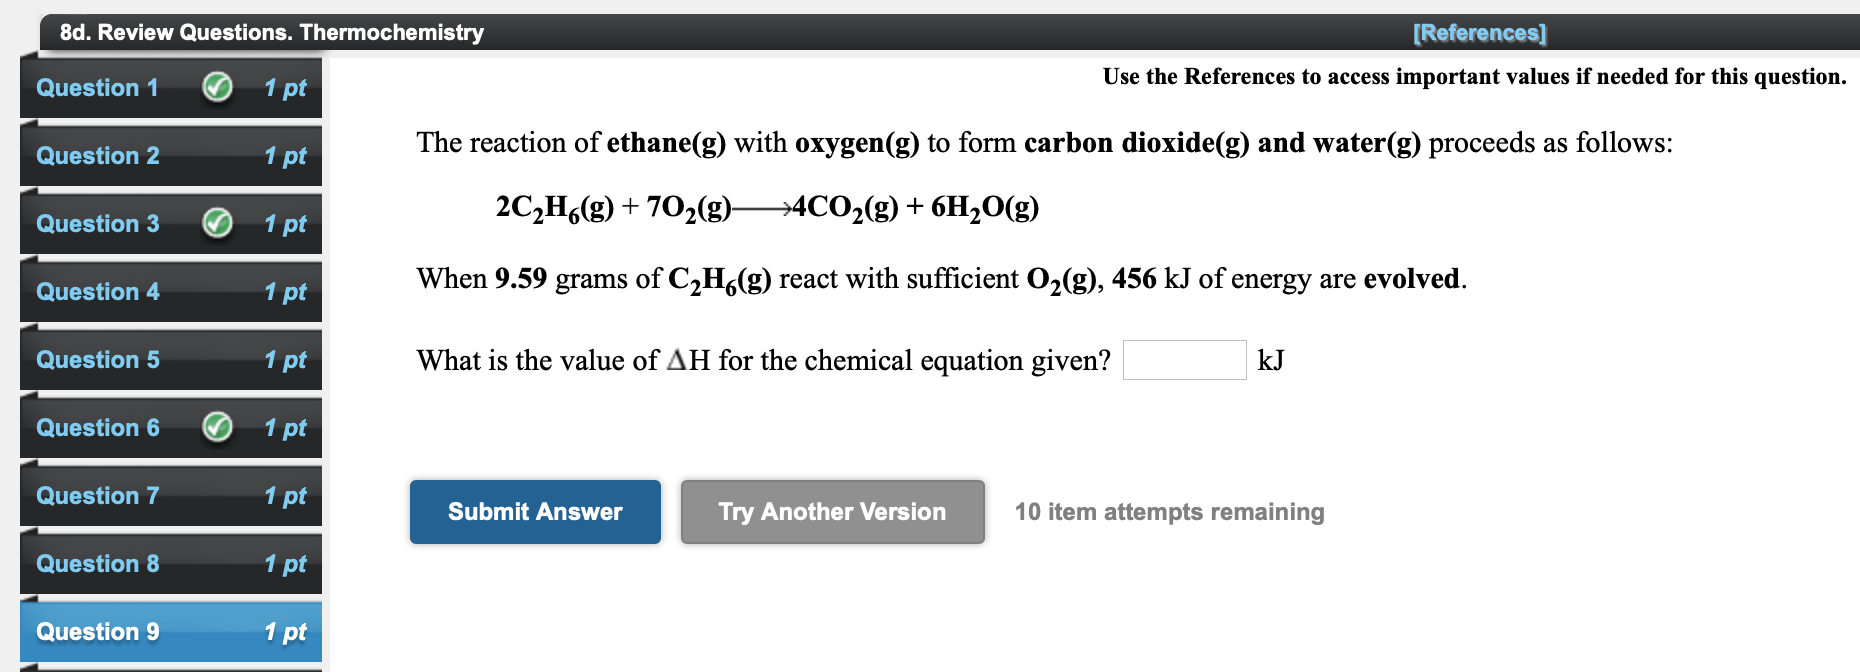The width and height of the screenshot is (1860, 672).
Task: Click the green checkmark on Question 1
Action: point(215,87)
